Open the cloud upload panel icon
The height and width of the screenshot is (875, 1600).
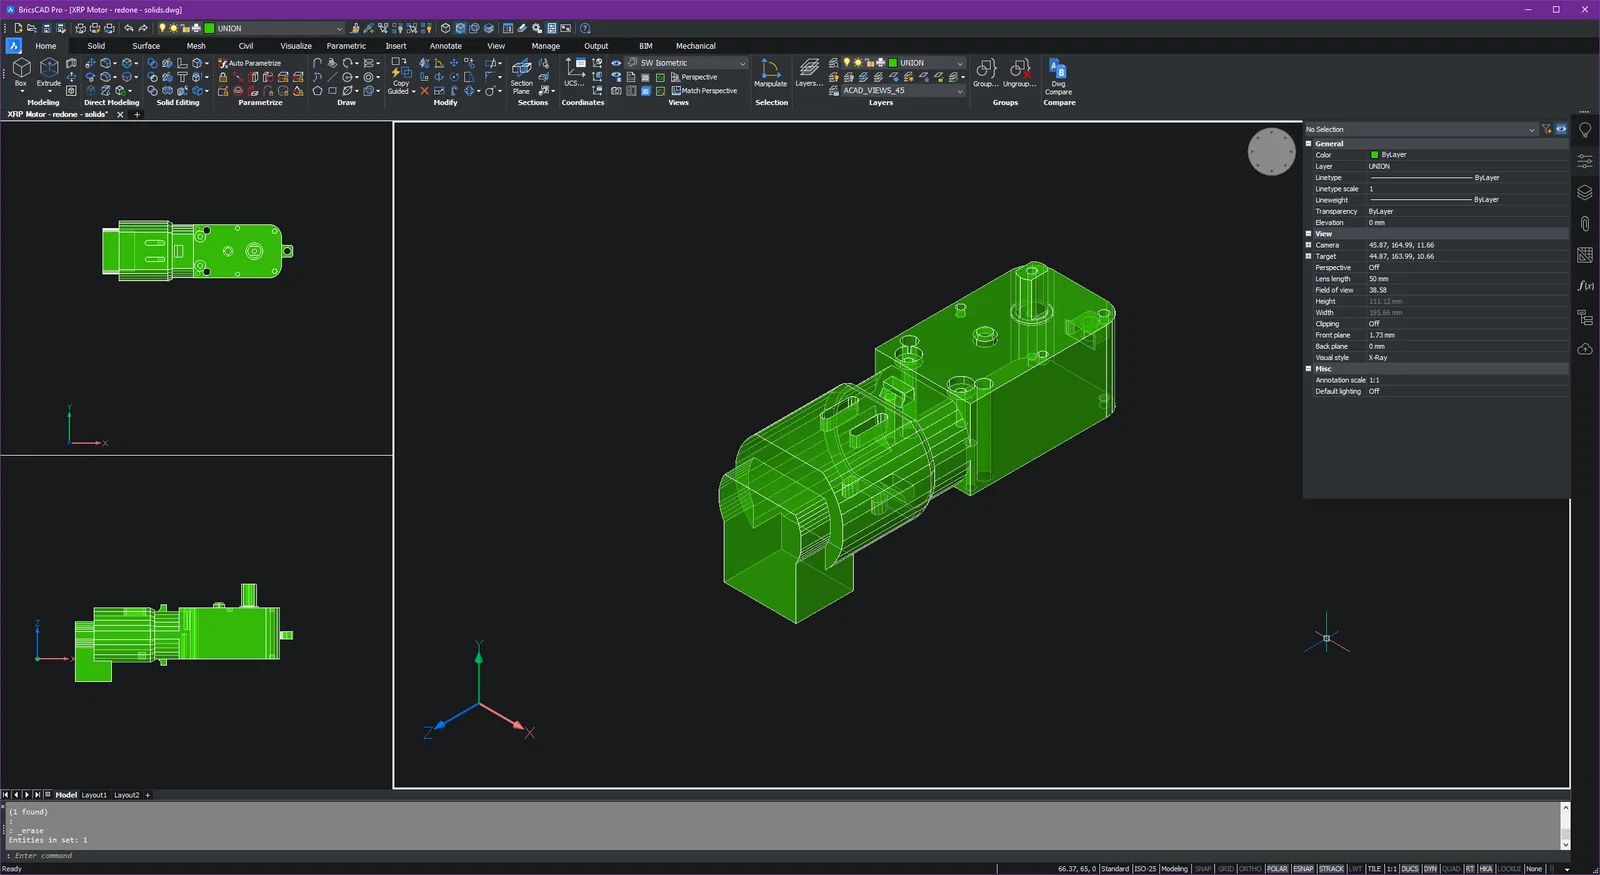1585,349
